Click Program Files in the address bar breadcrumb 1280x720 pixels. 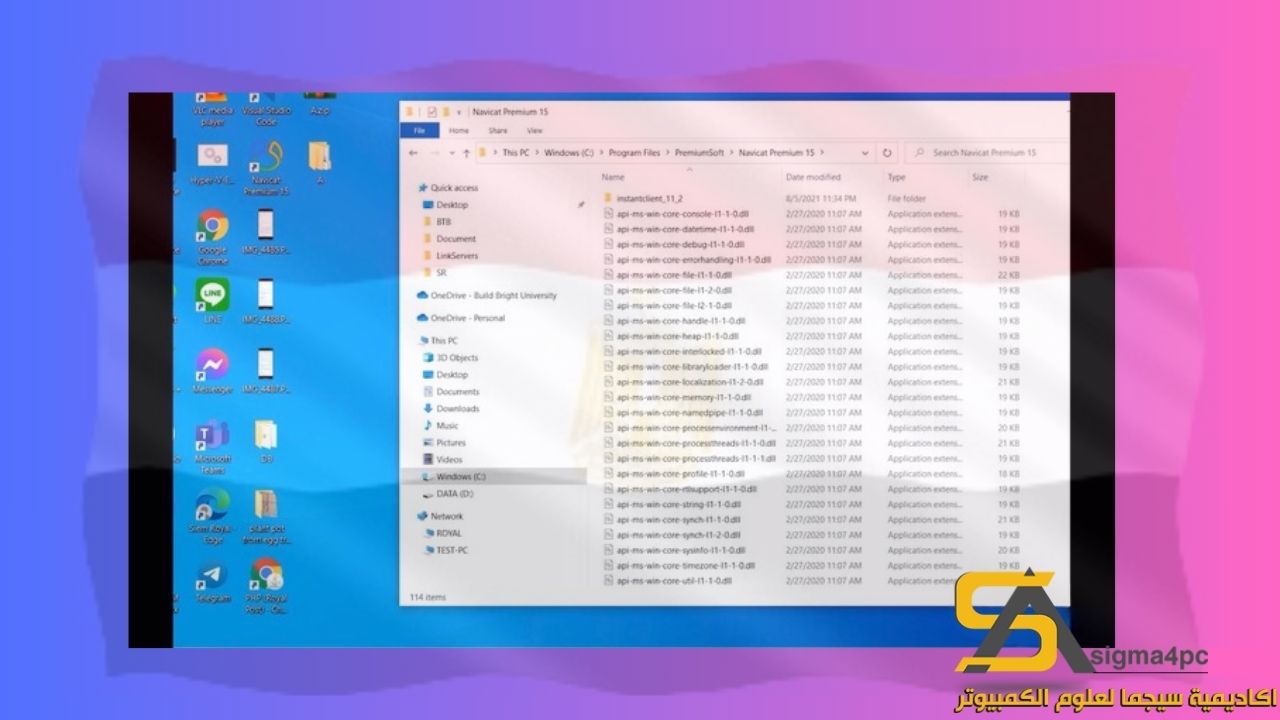[634, 153]
